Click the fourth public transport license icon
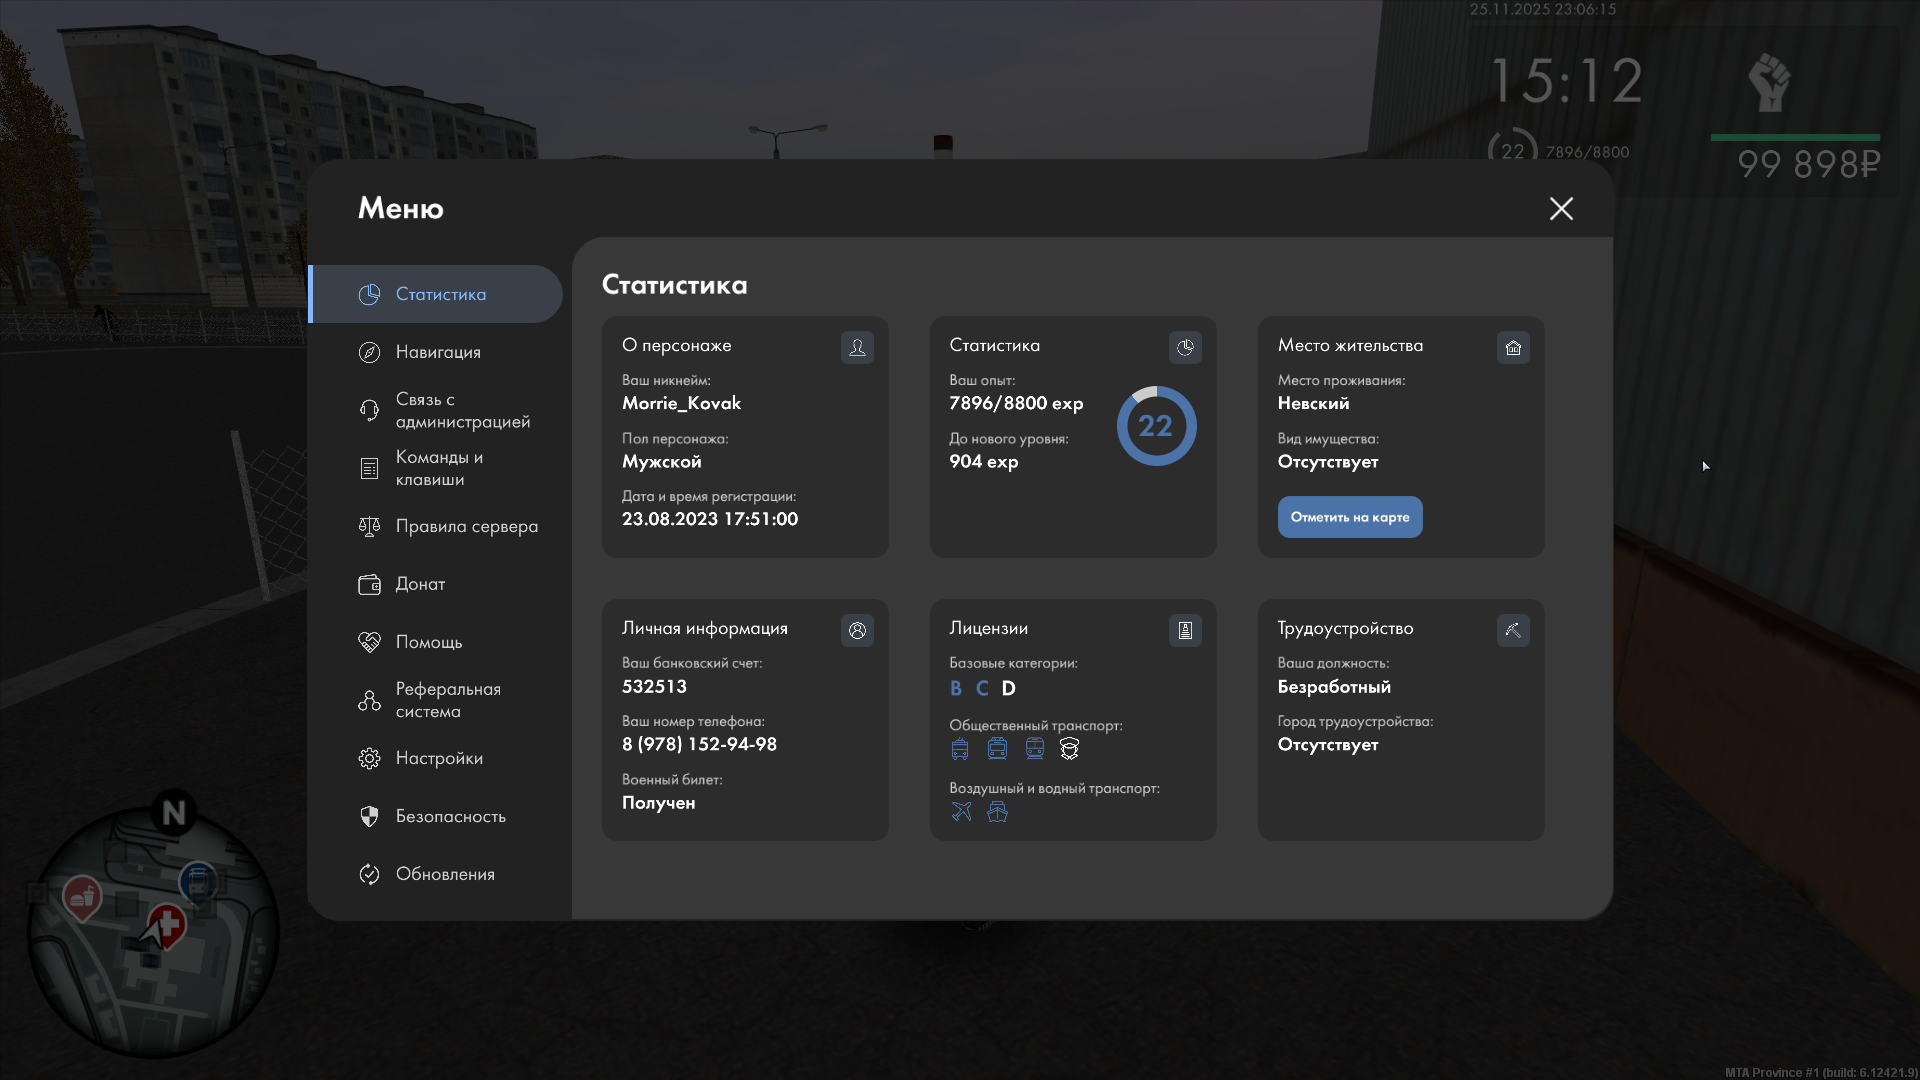The height and width of the screenshot is (1080, 1920). pyautogui.click(x=1069, y=749)
